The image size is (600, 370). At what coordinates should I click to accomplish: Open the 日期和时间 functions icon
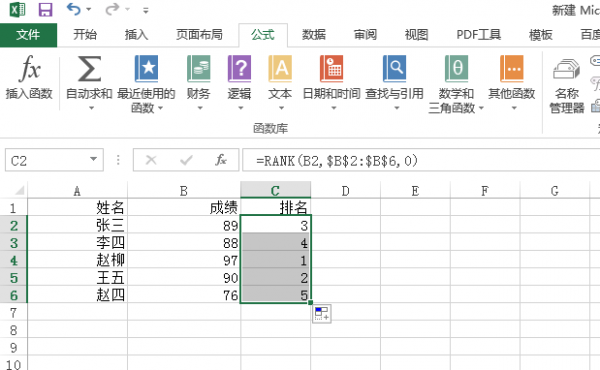coord(331,68)
